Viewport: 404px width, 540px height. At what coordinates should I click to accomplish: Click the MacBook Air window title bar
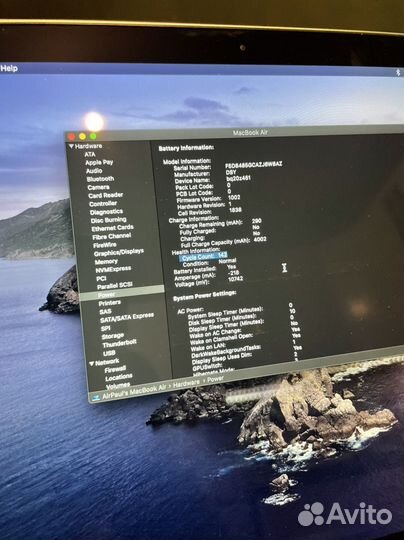click(250, 133)
